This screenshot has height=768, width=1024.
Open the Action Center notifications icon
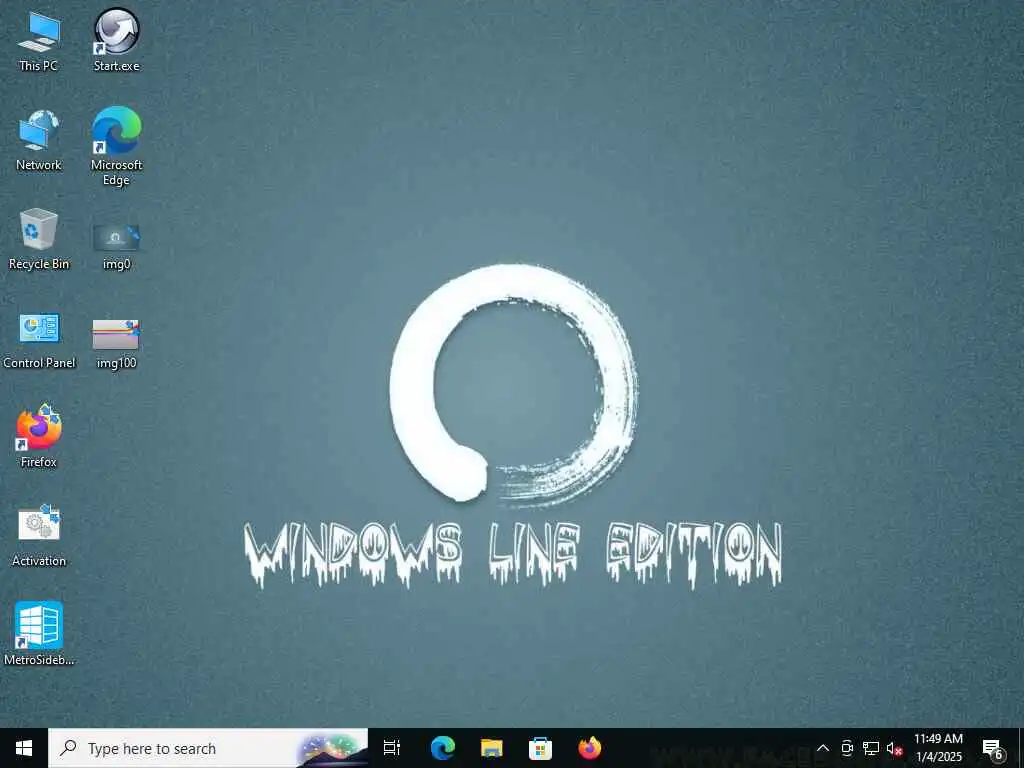[993, 750]
